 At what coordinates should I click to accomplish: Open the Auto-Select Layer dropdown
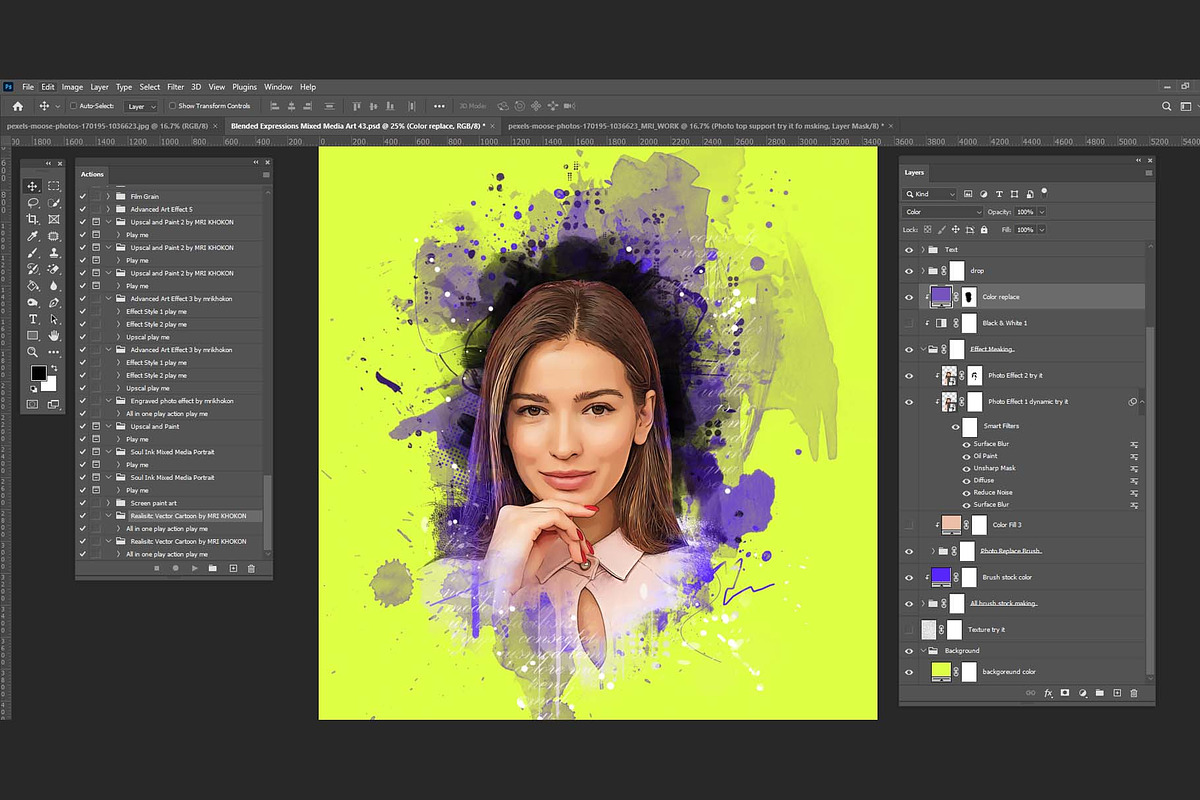click(x=140, y=106)
